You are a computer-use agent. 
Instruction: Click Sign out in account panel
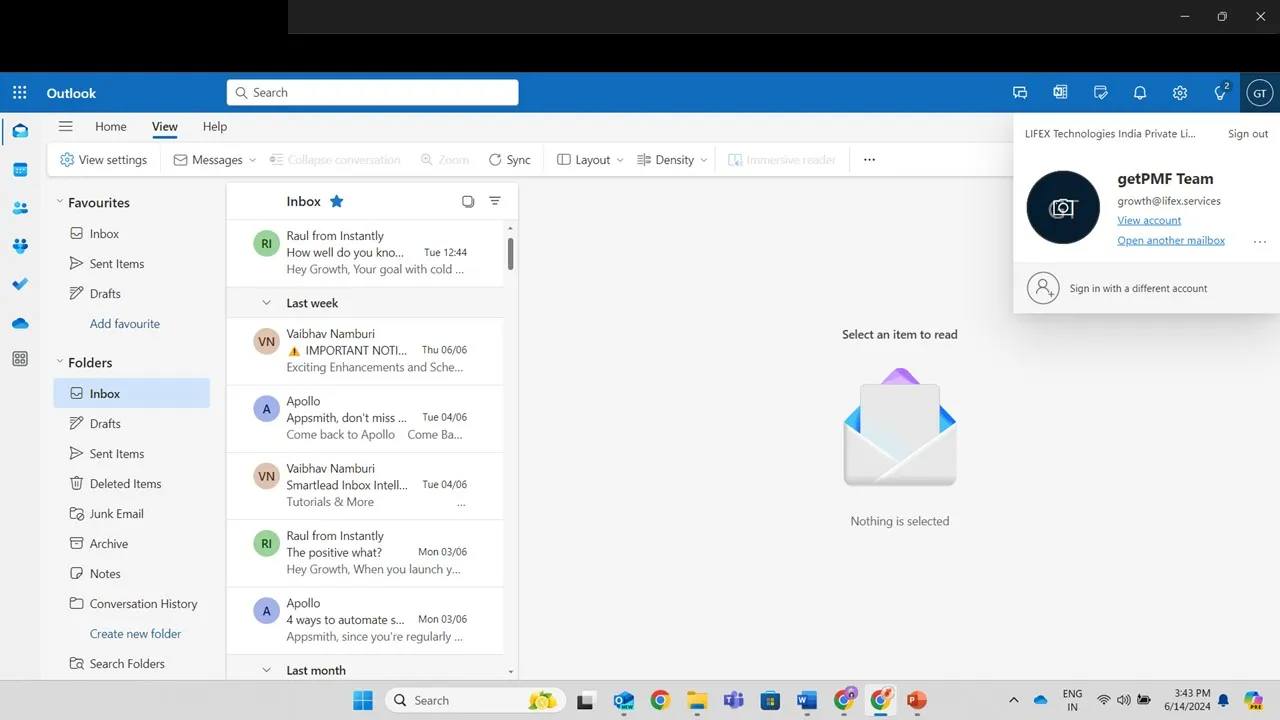[1248, 133]
